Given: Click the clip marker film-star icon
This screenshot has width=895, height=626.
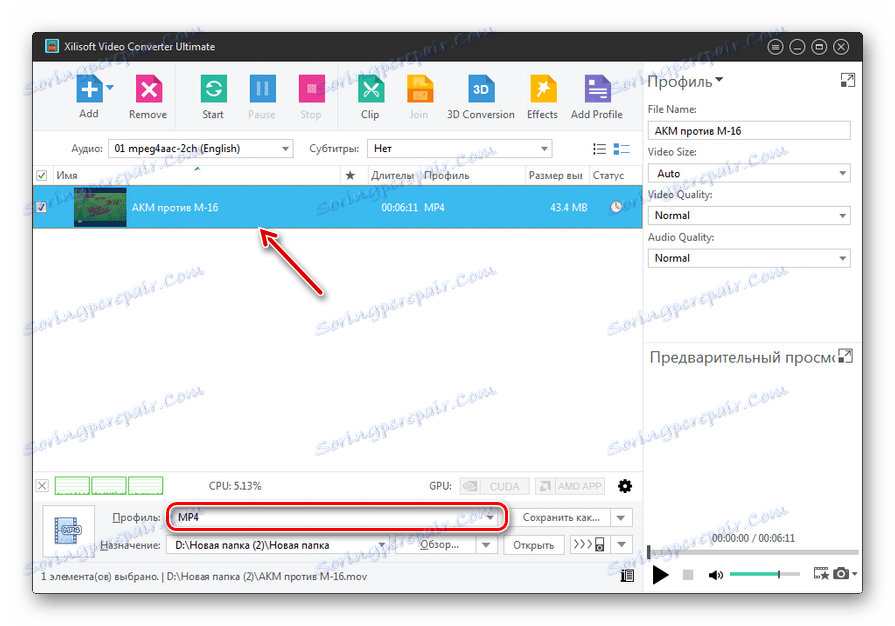Looking at the screenshot, I should (x=821, y=574).
